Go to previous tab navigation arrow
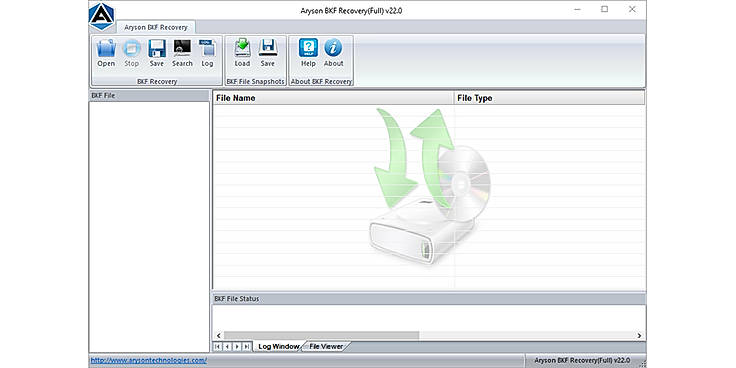The height and width of the screenshot is (368, 736). (227, 346)
